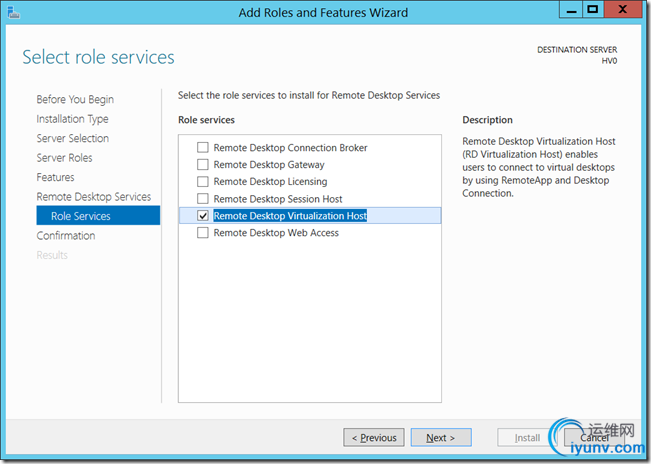This screenshot has width=651, height=464.
Task: Jump to Server Selection step
Action: (x=73, y=138)
